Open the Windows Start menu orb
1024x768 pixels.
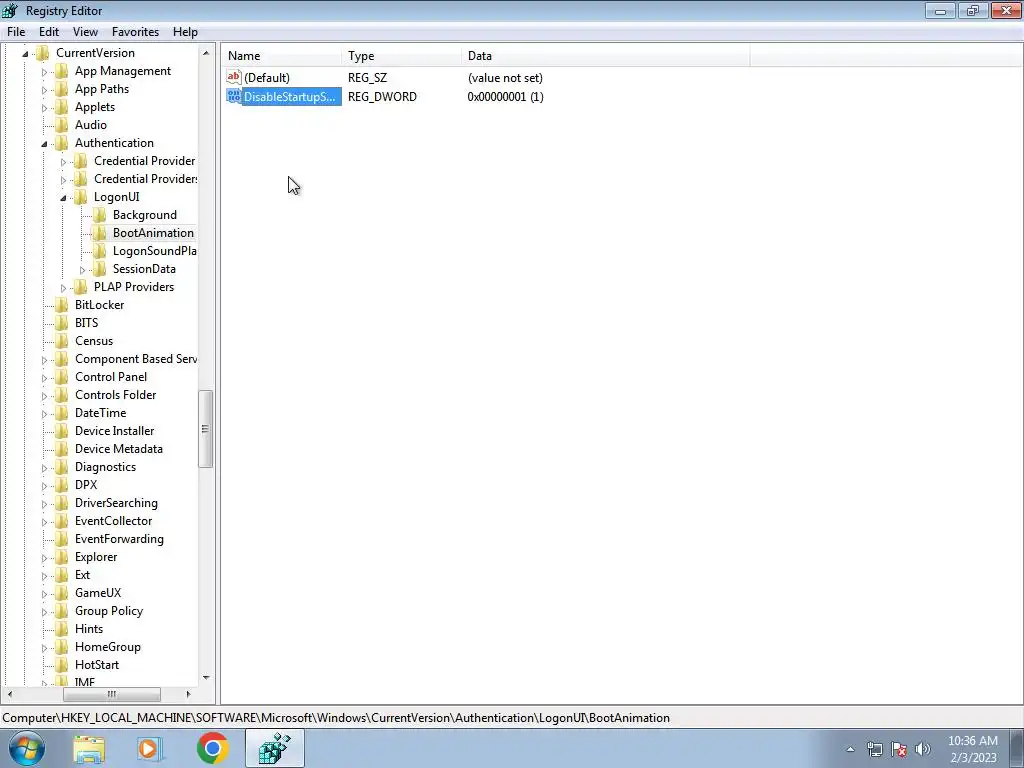coord(26,748)
